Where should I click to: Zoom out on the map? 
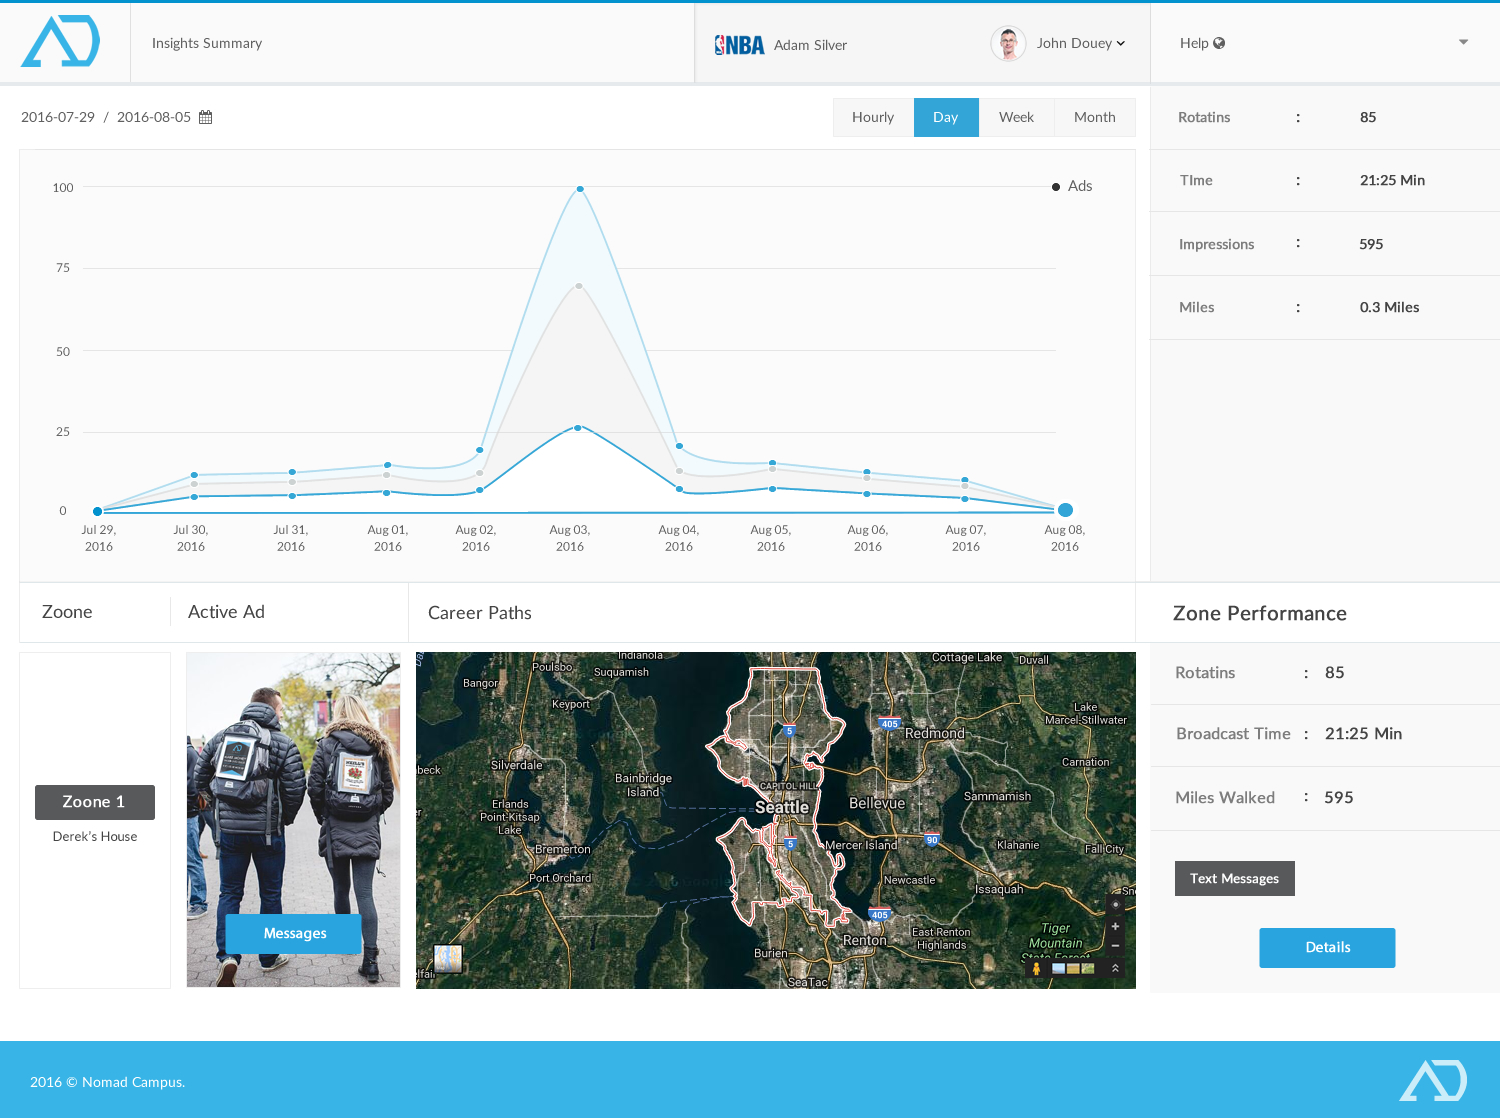[1115, 945]
